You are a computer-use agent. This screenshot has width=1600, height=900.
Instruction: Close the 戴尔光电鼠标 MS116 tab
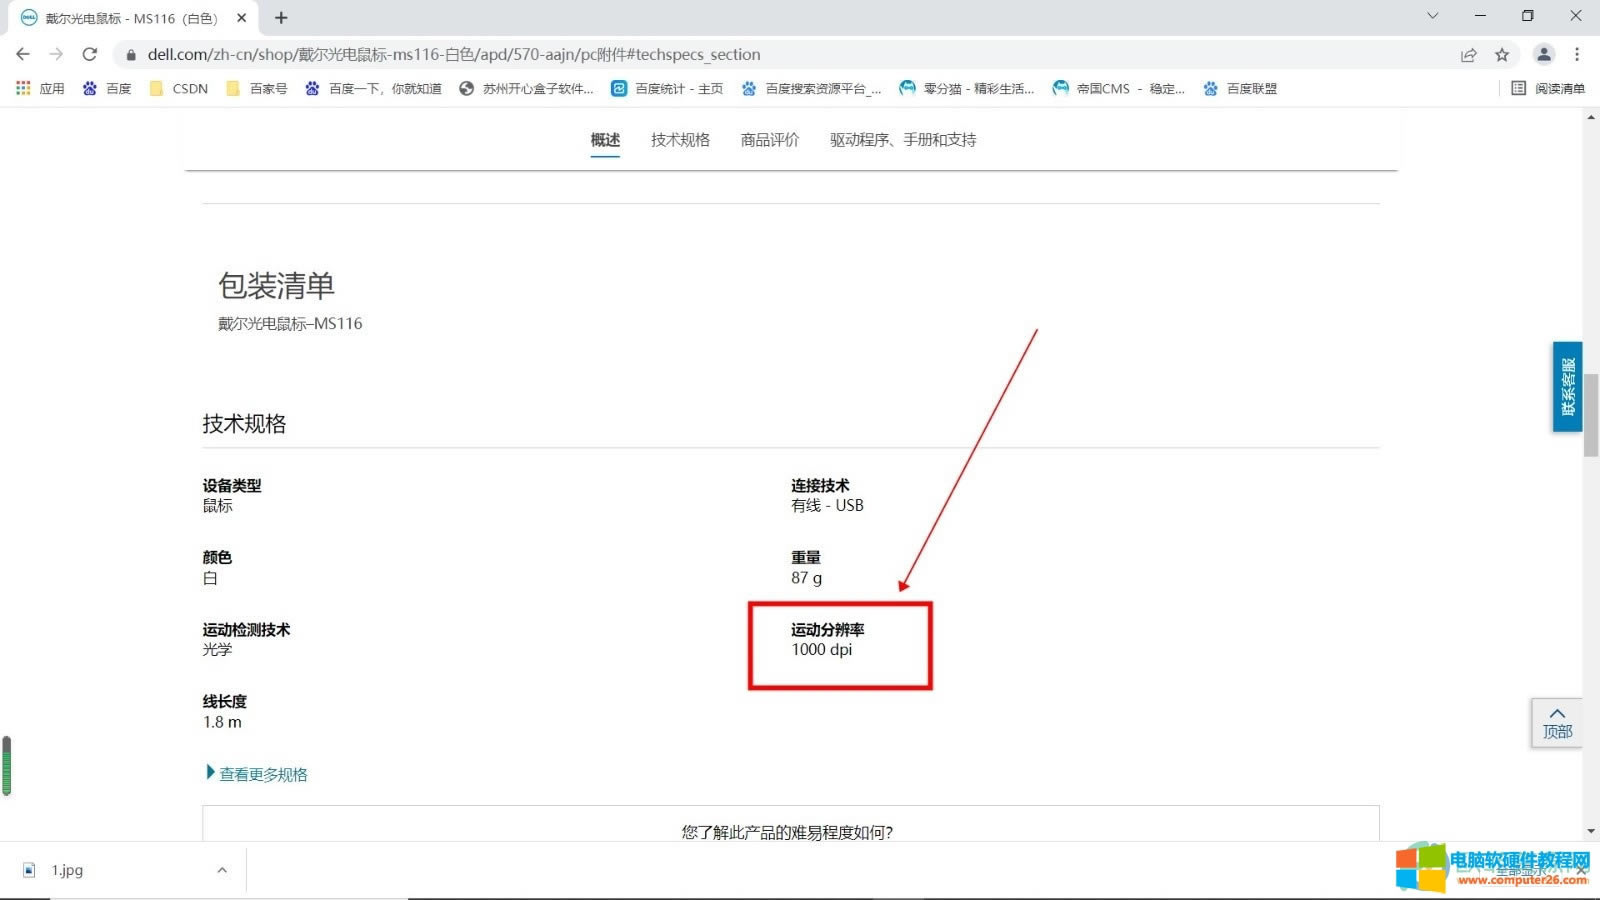pyautogui.click(x=241, y=18)
